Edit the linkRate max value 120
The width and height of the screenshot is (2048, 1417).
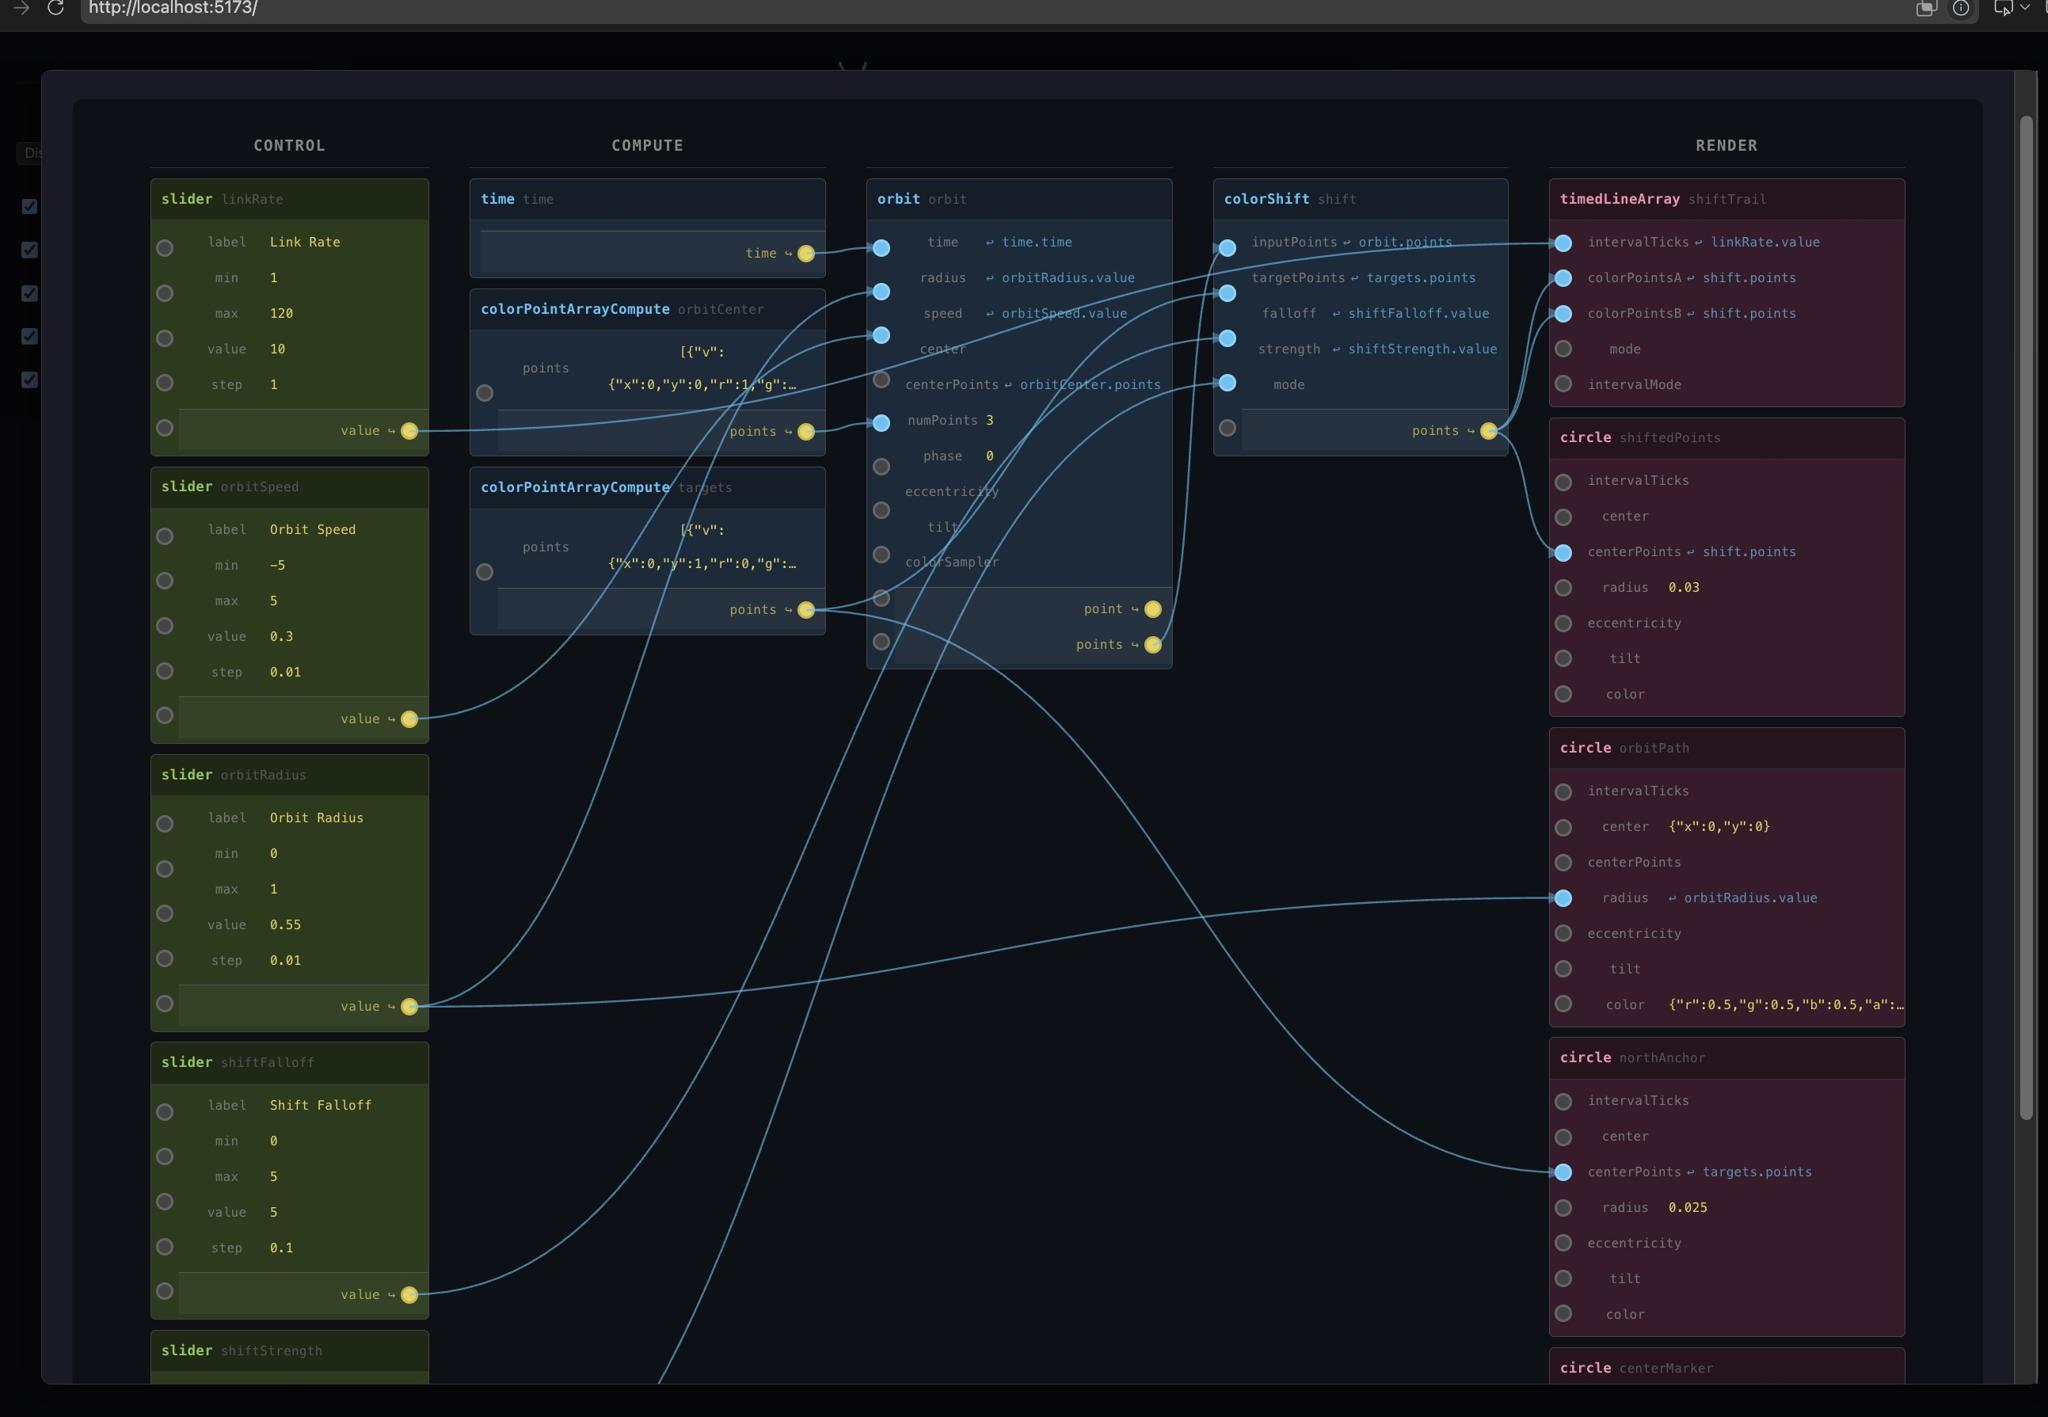pos(282,314)
